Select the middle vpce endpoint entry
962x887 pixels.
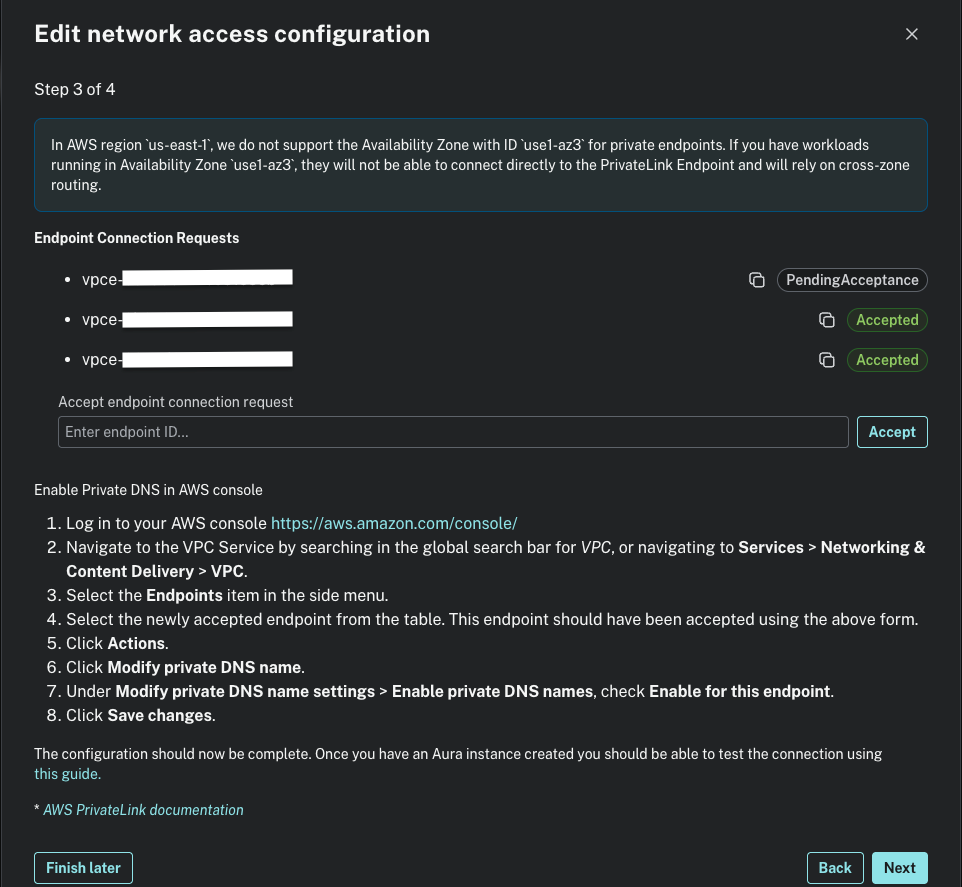(187, 319)
